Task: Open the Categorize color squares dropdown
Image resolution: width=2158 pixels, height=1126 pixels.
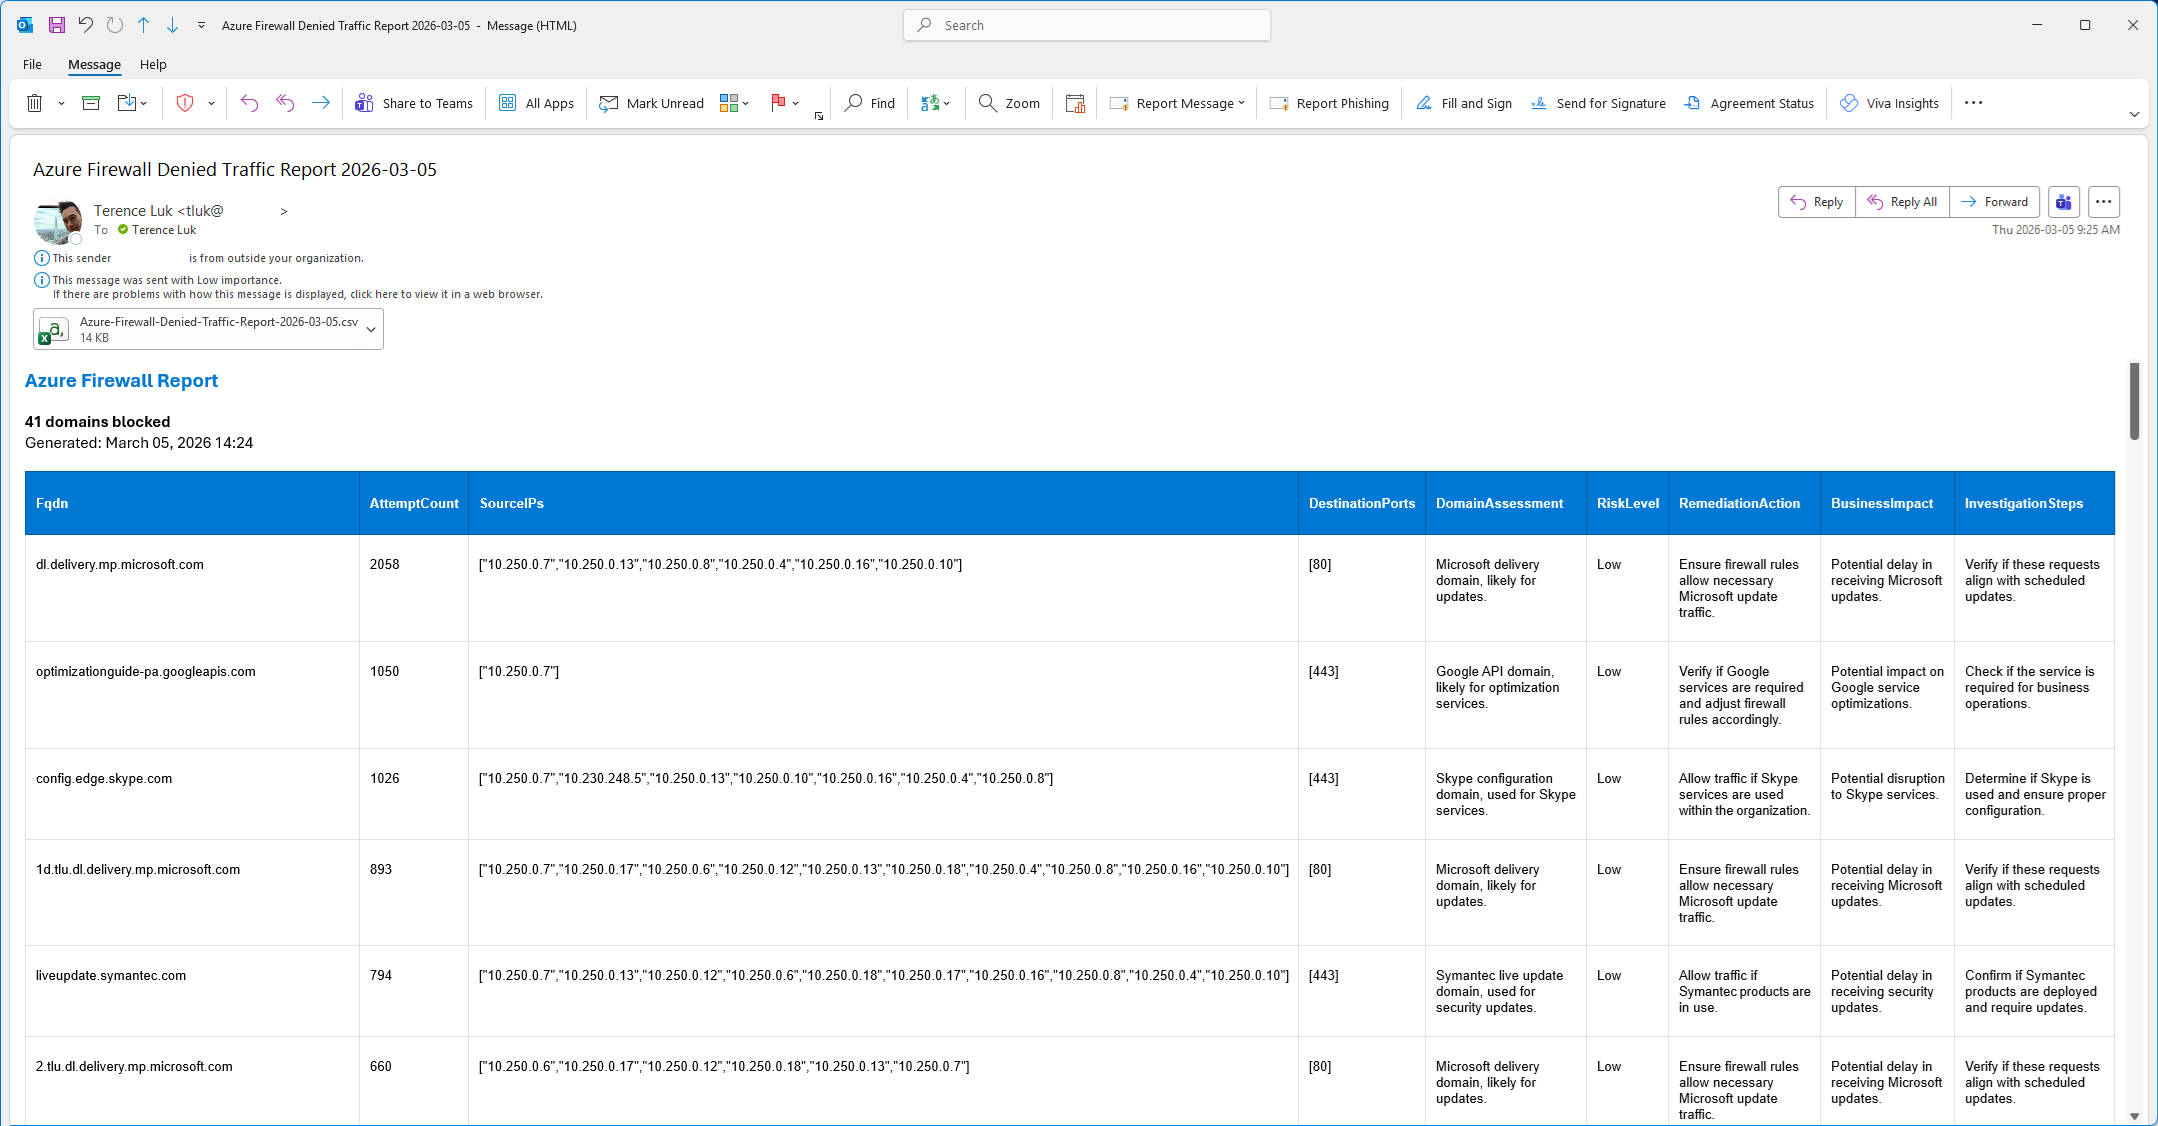Action: coord(734,103)
